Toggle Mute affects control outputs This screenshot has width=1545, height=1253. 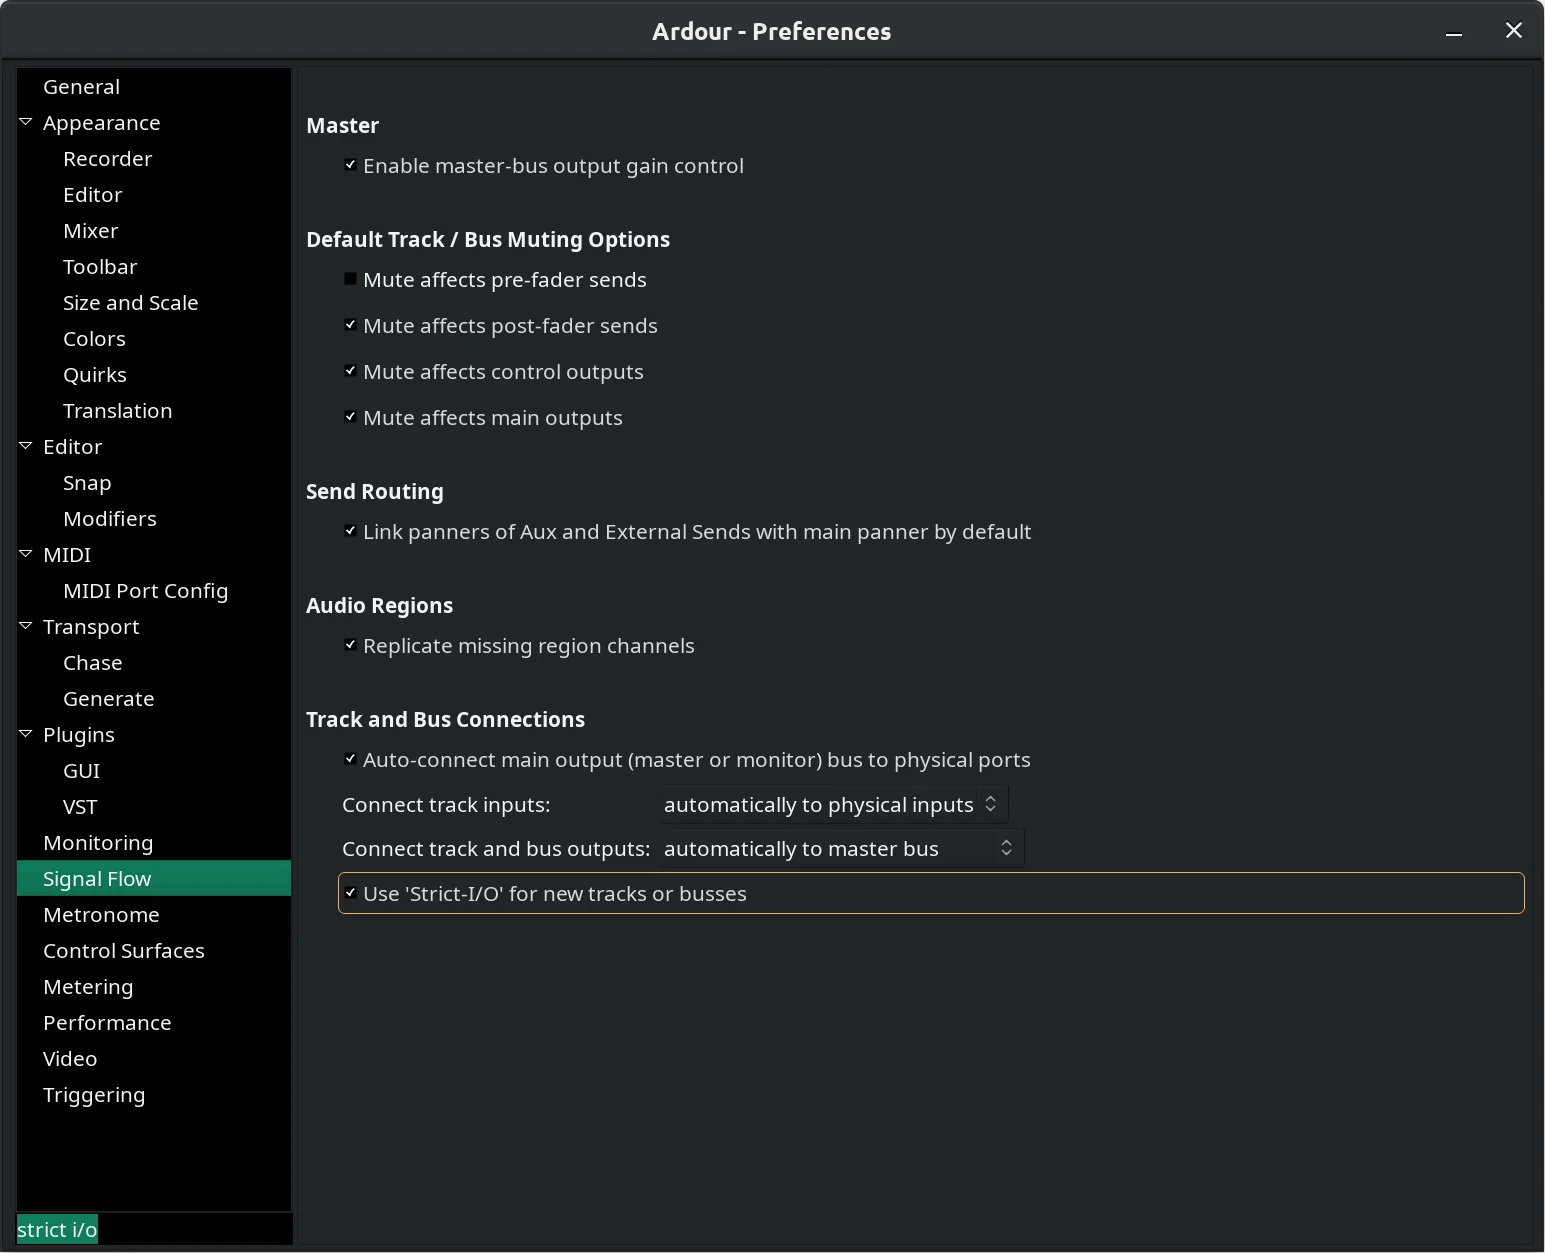[x=350, y=371]
